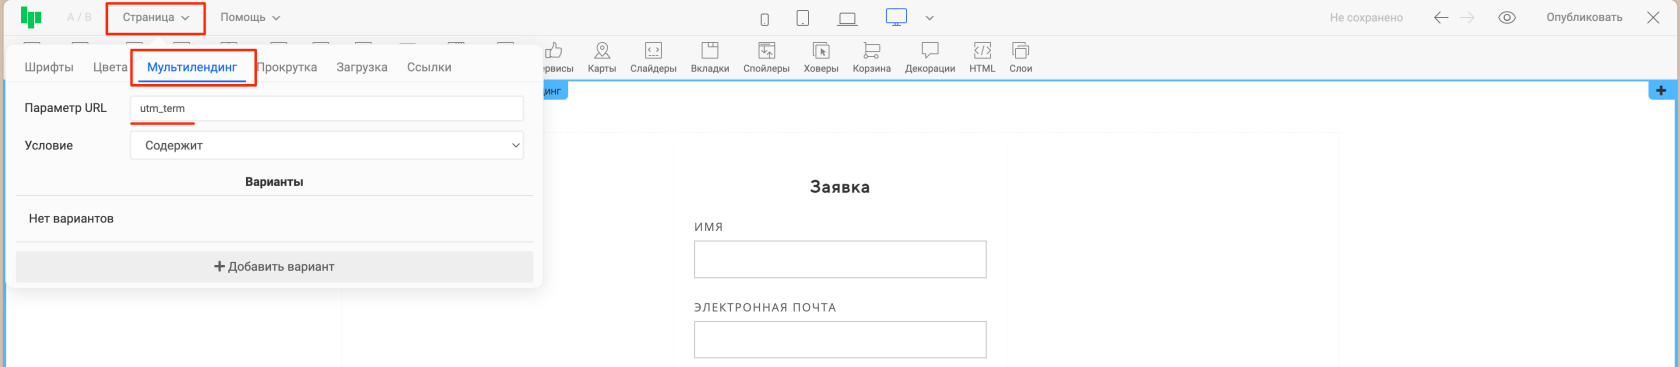Switch to tablet preview
1680x367 pixels.
point(803,18)
